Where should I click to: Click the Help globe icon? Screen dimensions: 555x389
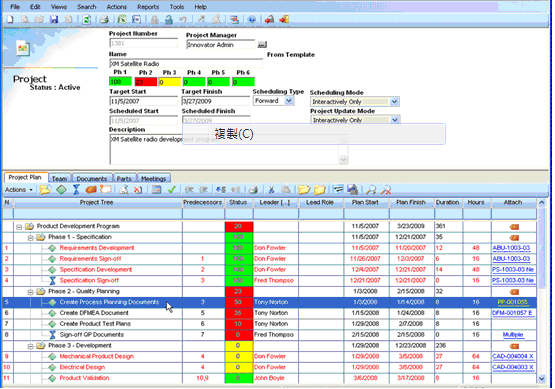tap(252, 19)
